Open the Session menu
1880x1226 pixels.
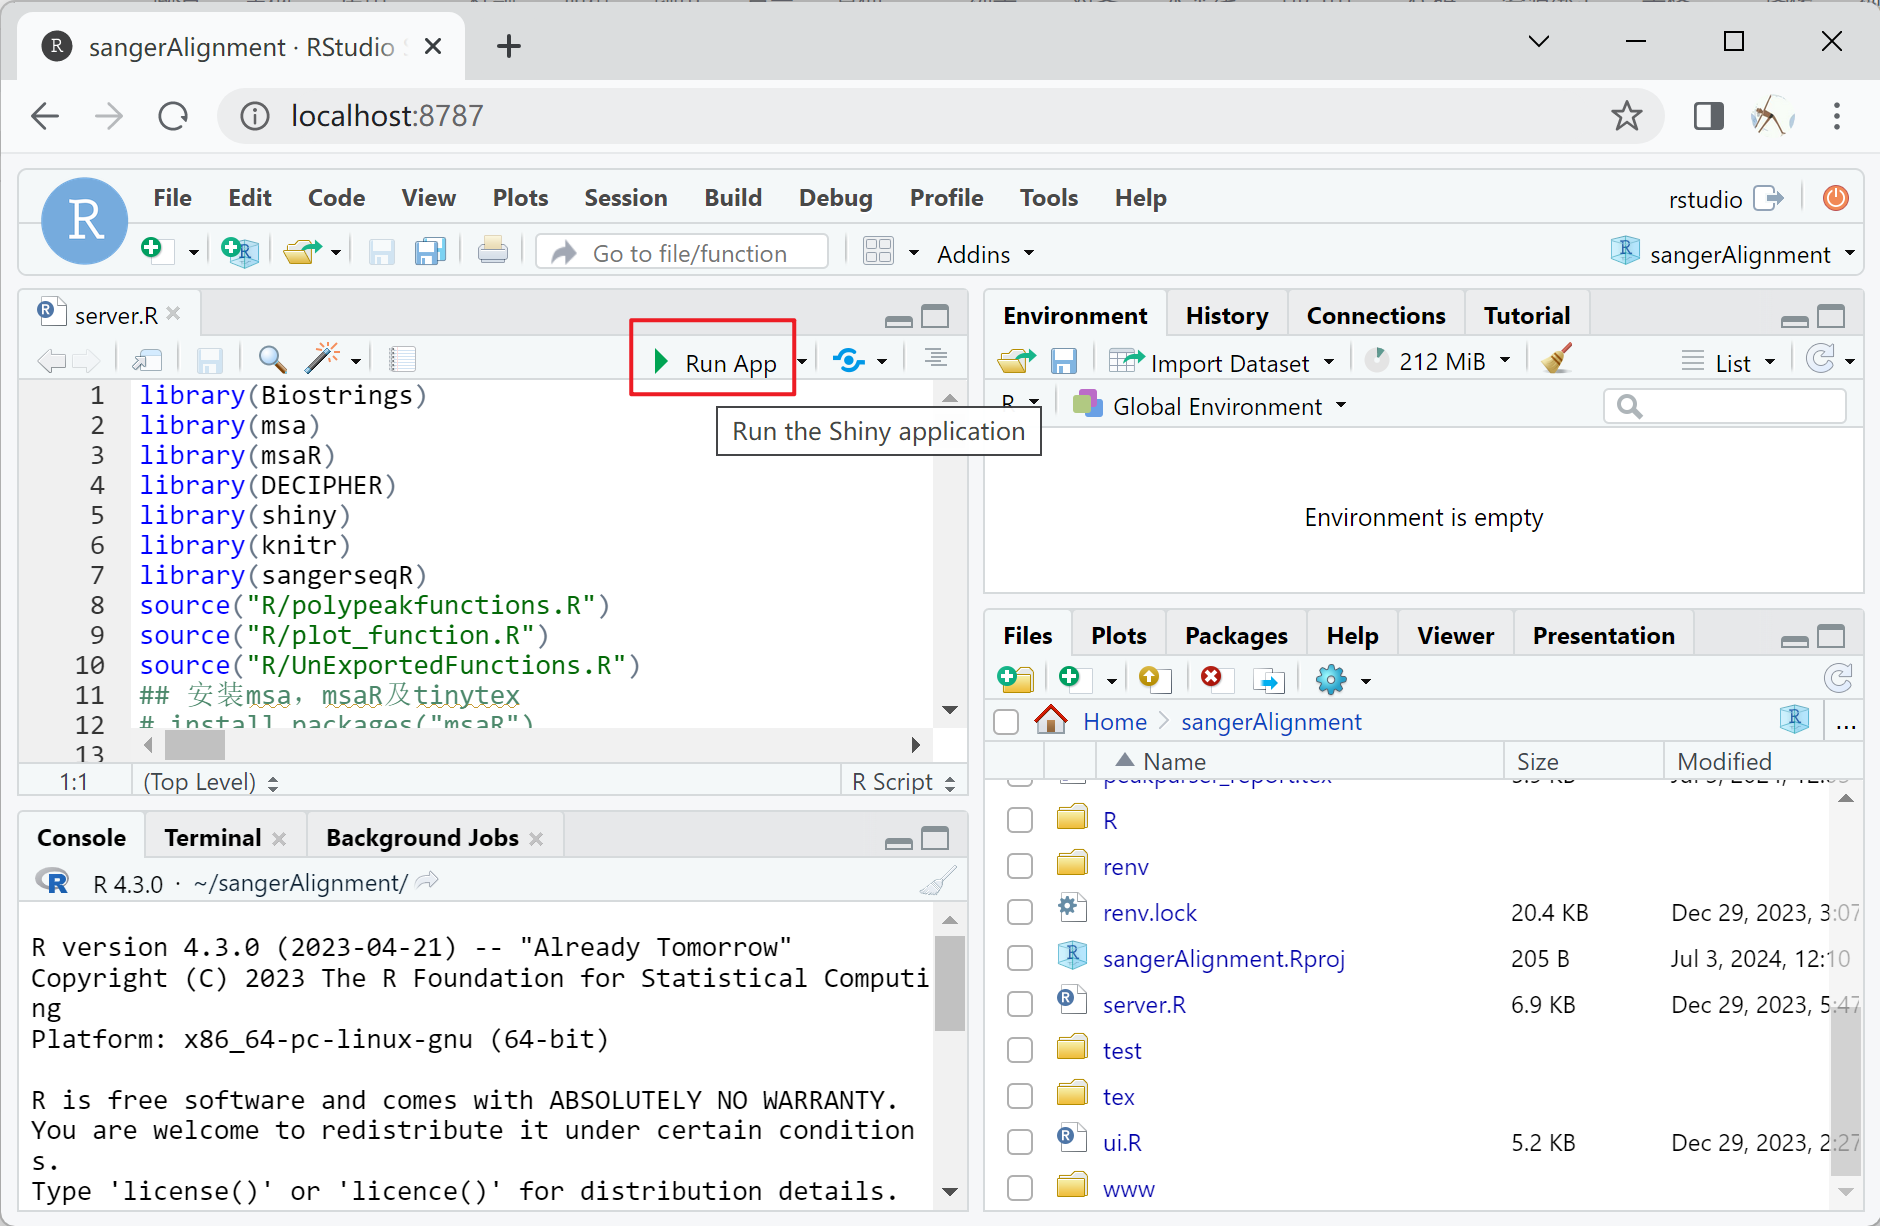click(626, 197)
